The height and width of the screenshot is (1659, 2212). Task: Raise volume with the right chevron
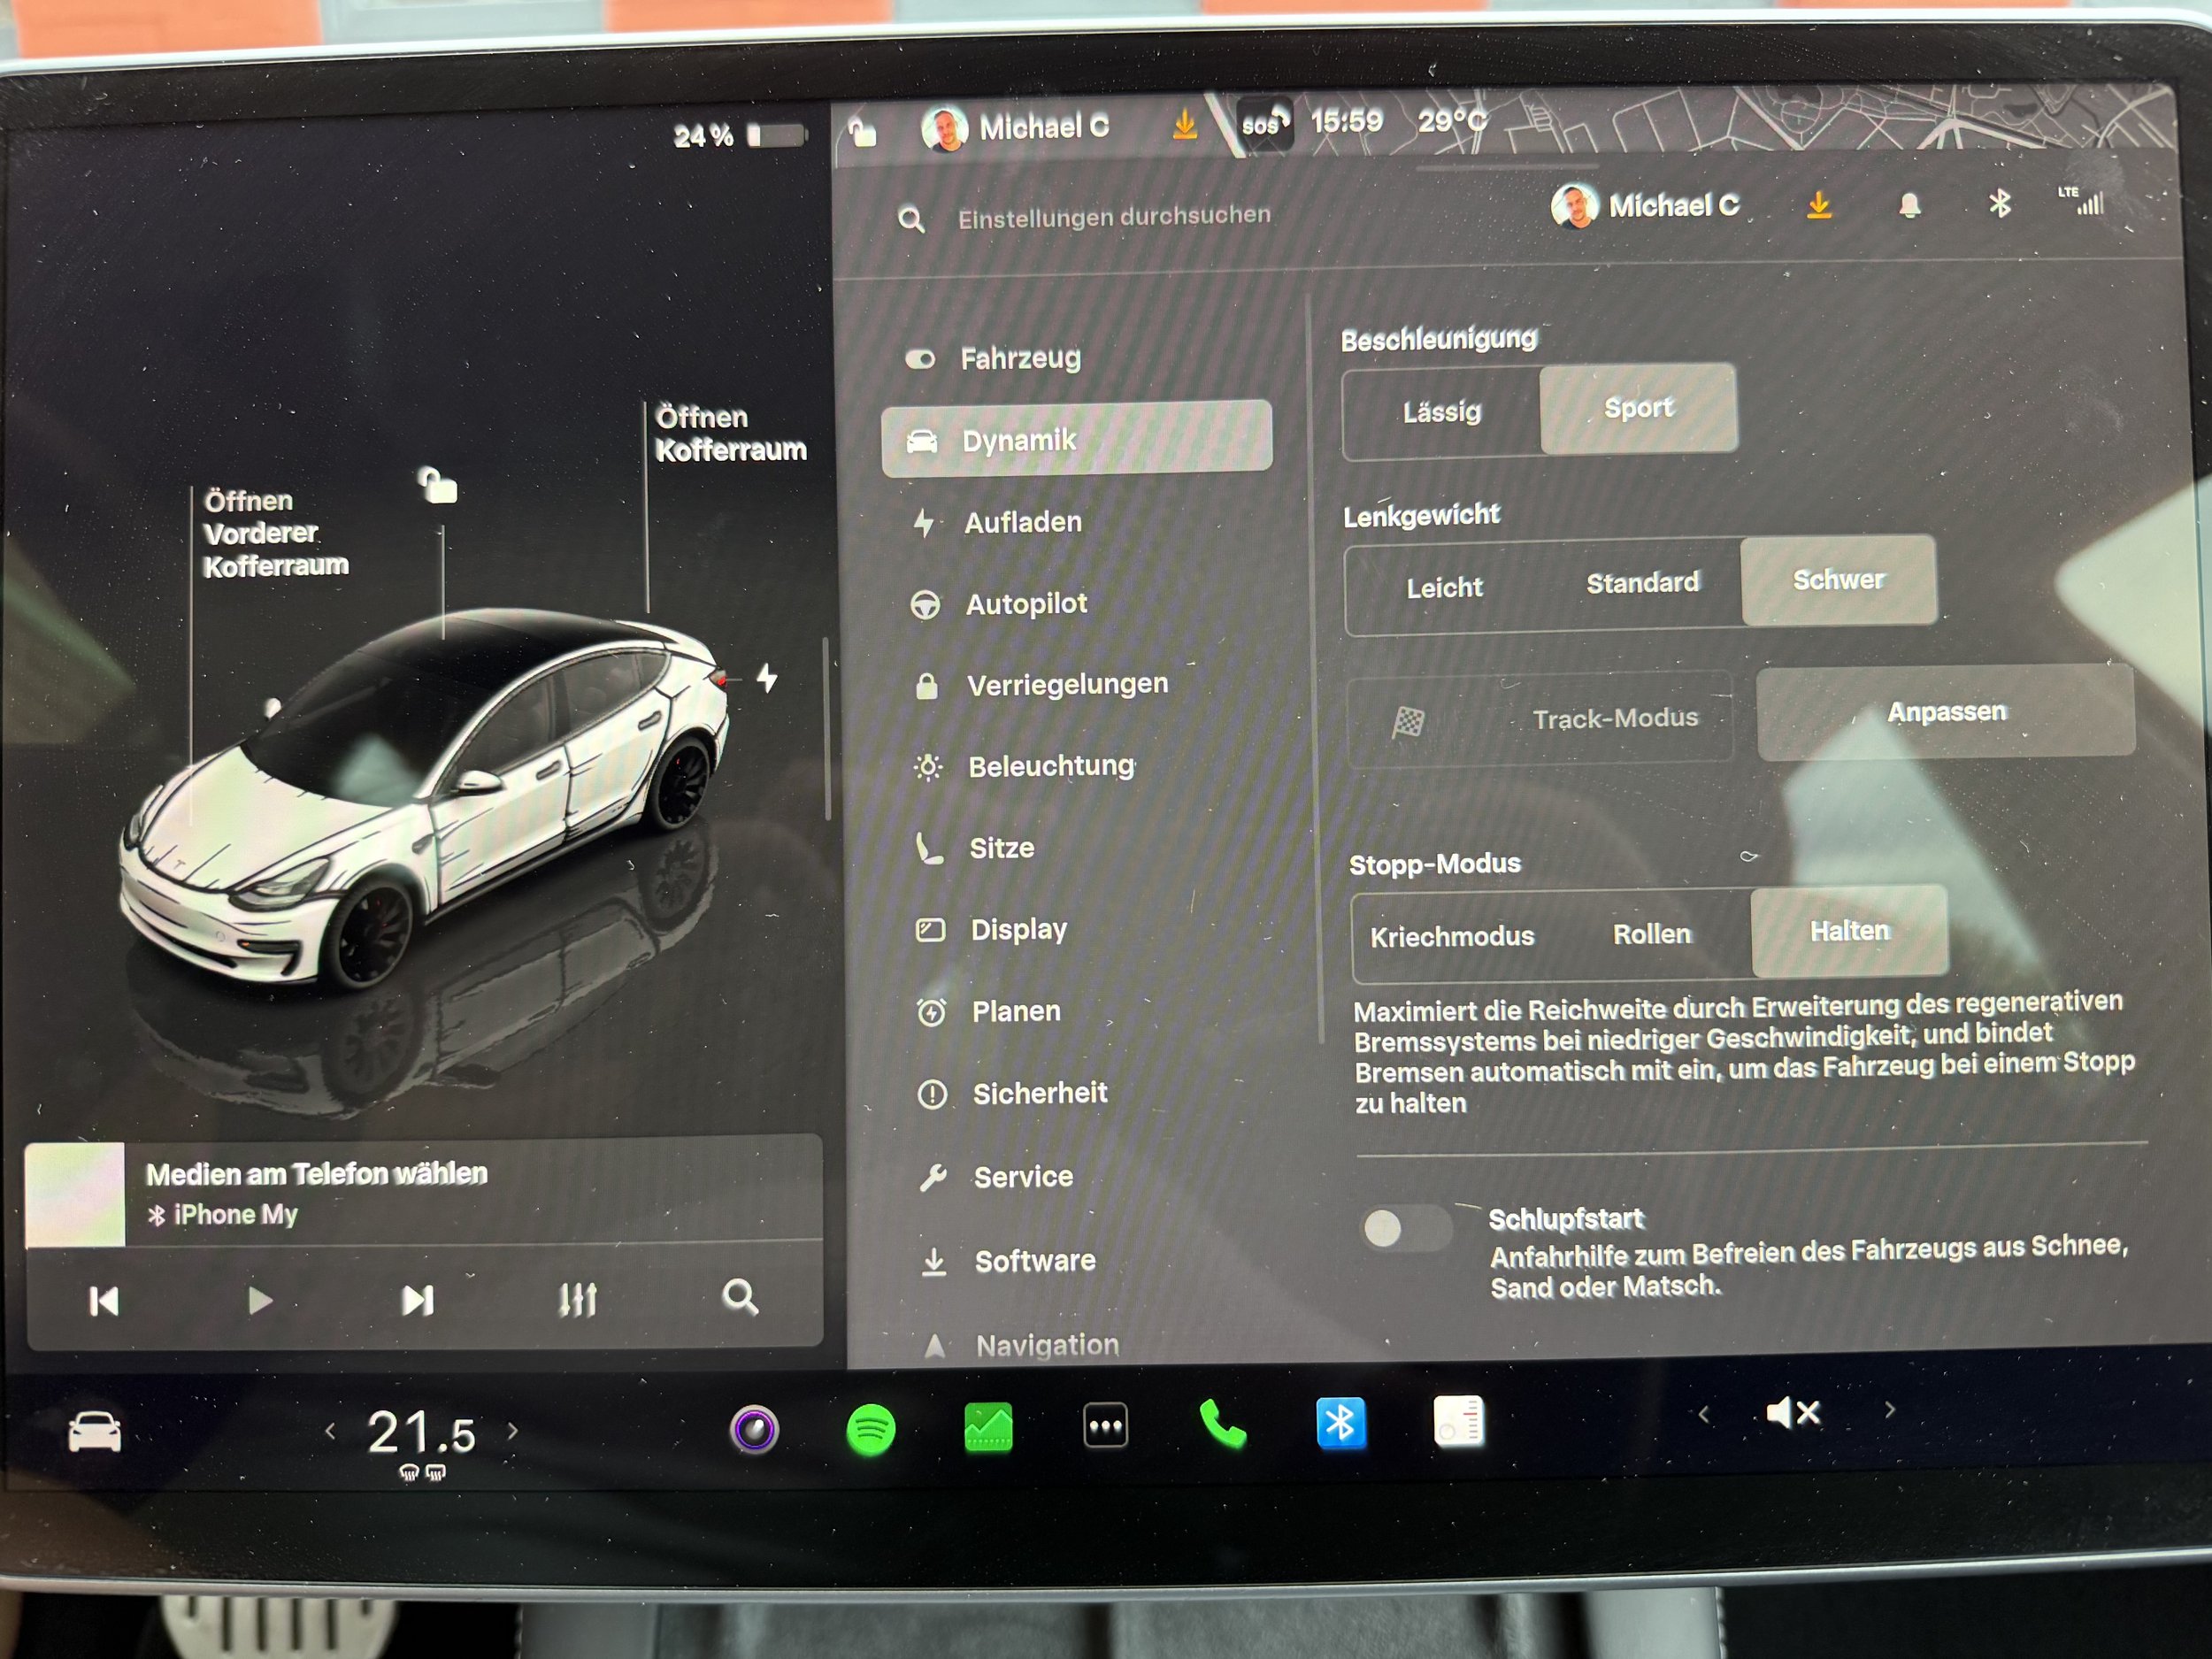1889,1410
